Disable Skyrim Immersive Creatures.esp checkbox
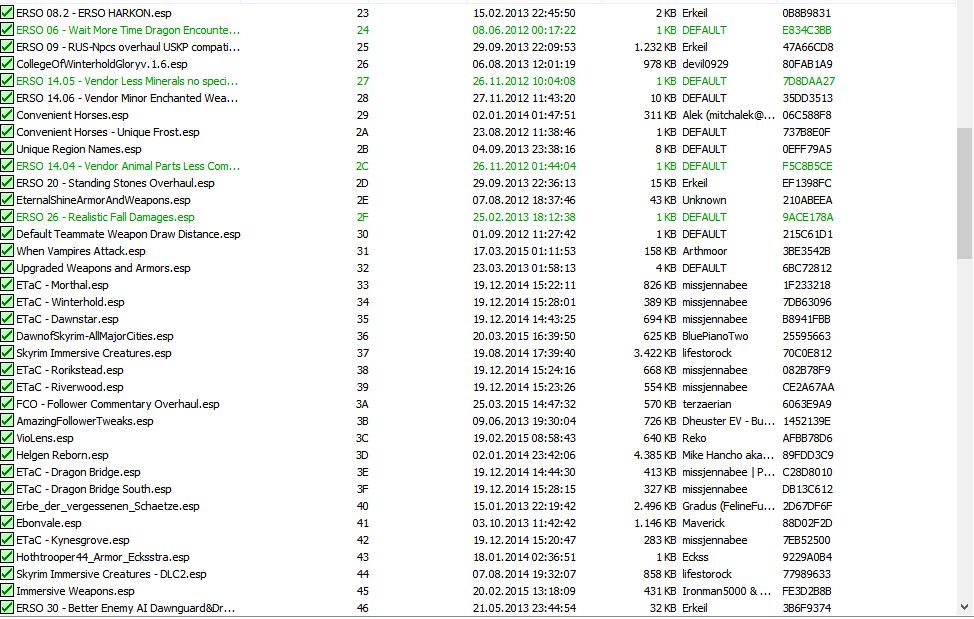This screenshot has width=974, height=619. 7,353
